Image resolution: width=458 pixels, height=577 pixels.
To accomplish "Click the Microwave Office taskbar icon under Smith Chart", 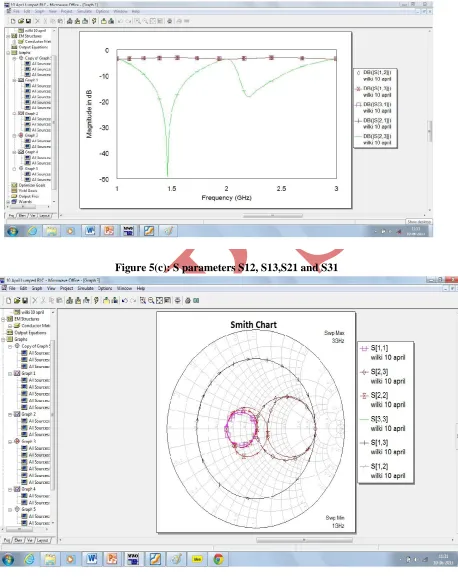I will click(133, 559).
